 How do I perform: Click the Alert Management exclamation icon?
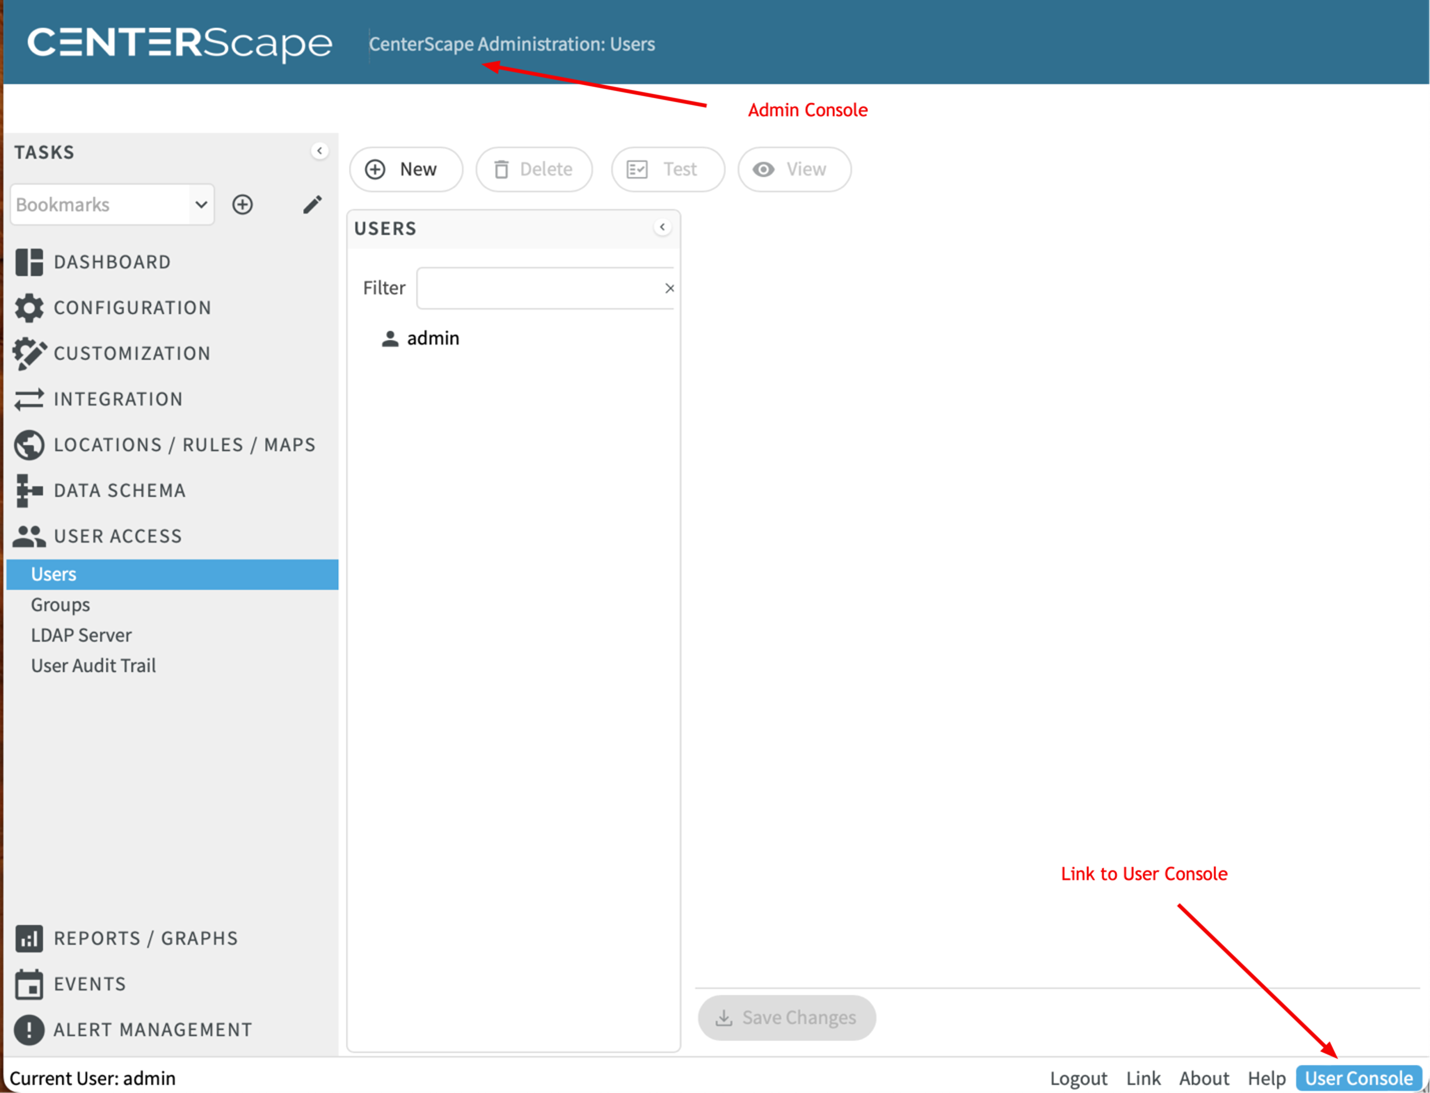29,1029
